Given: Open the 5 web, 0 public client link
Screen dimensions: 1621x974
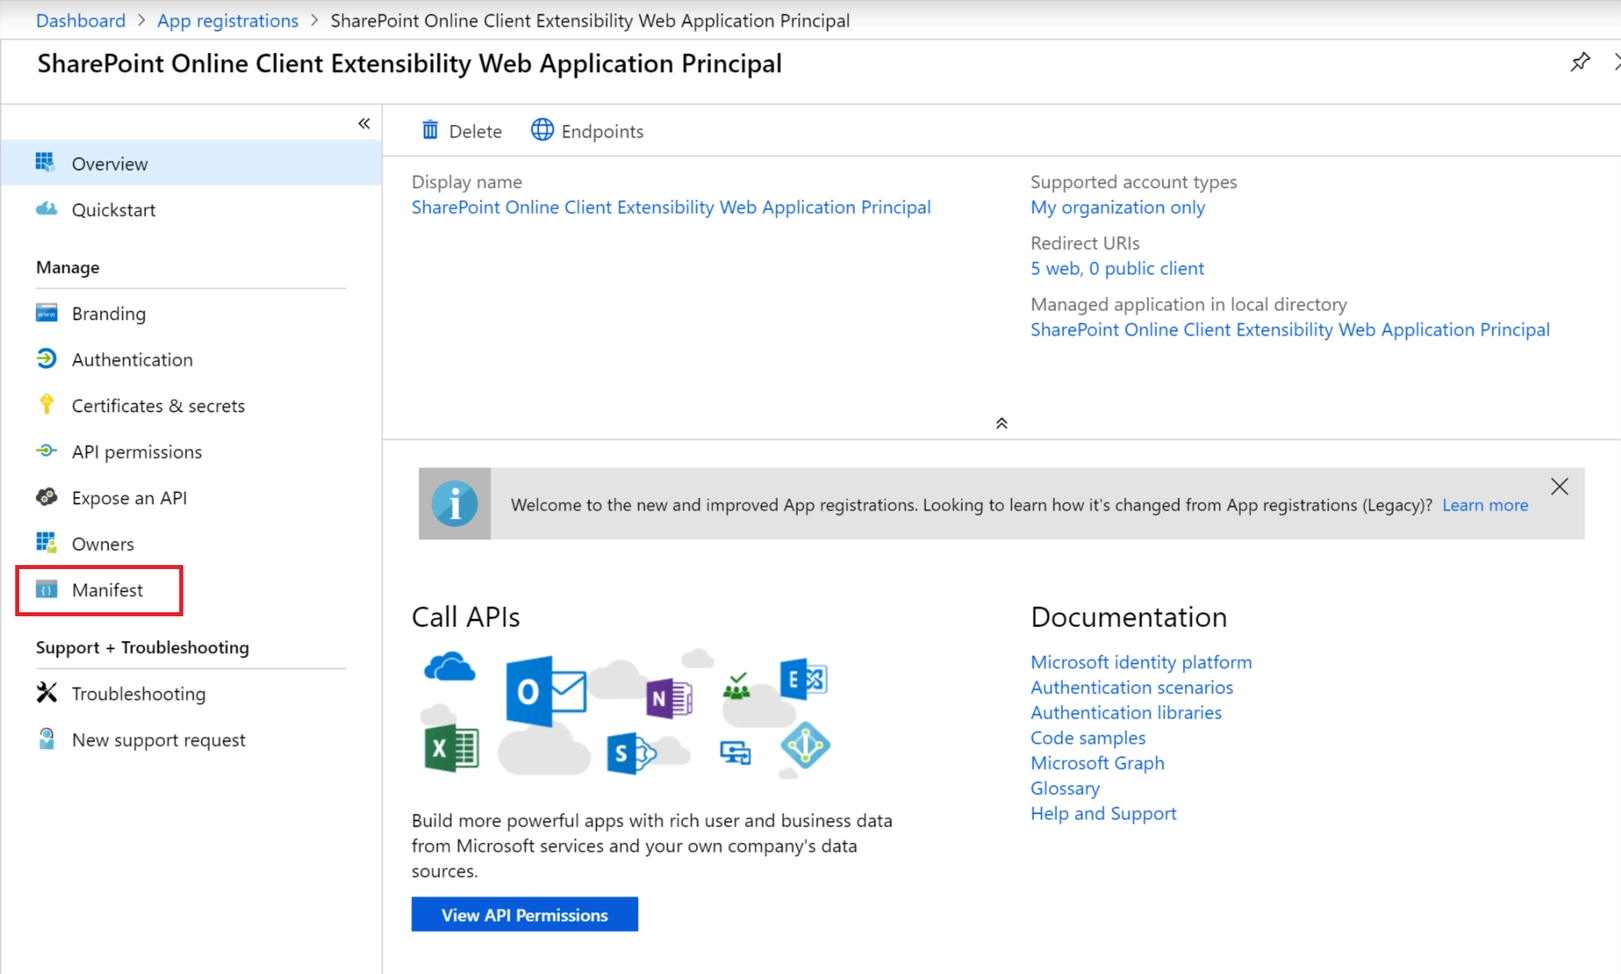Looking at the screenshot, I should (1117, 268).
